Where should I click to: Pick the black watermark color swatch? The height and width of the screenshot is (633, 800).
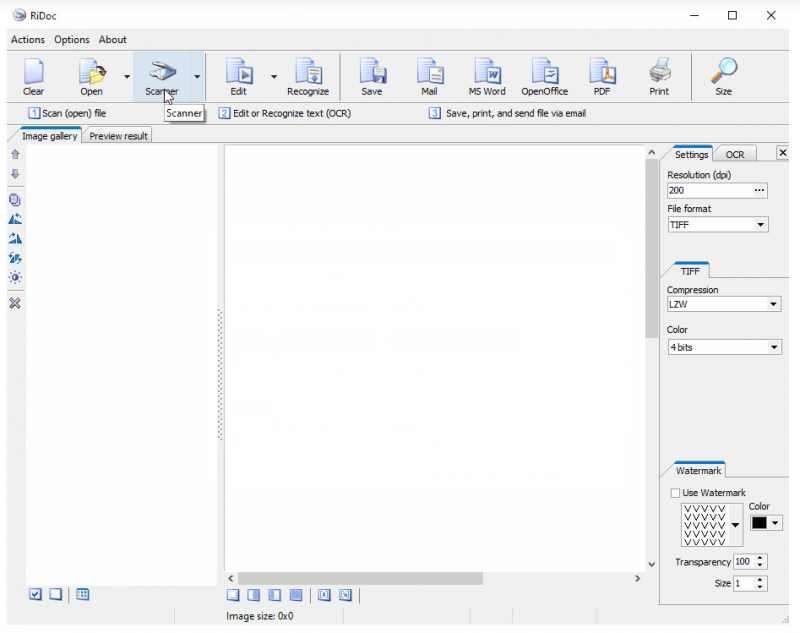(759, 523)
